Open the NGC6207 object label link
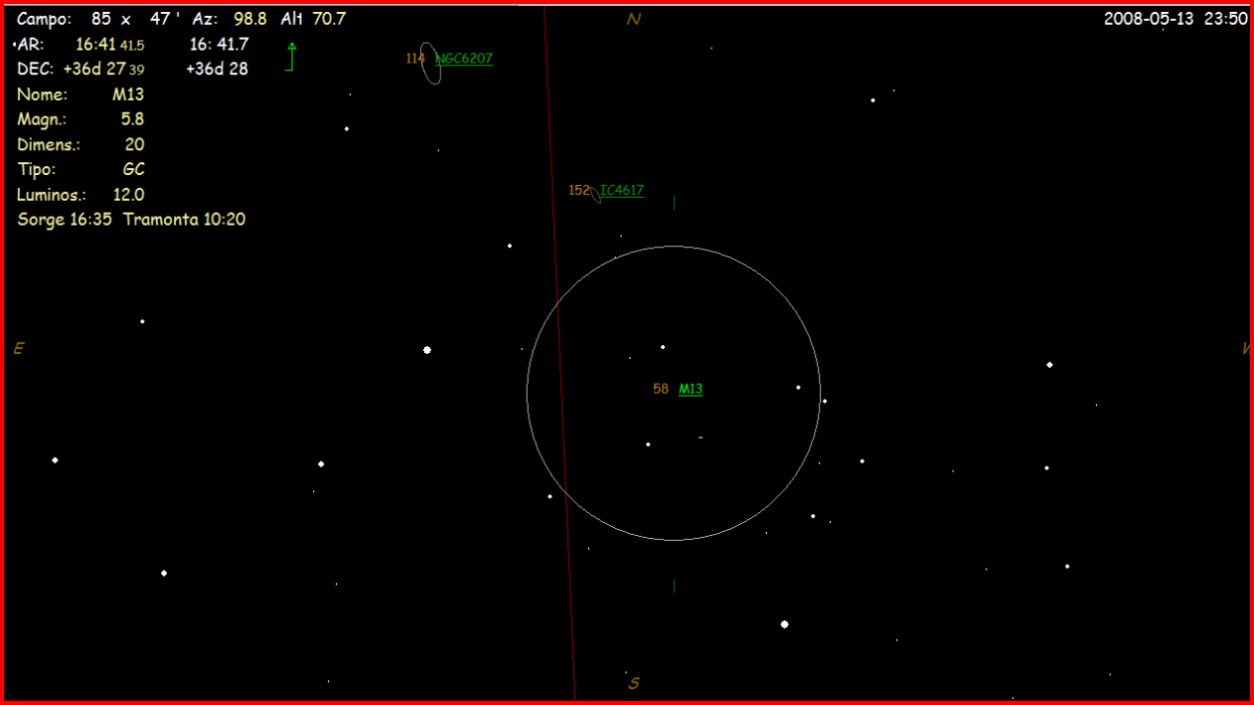 [466, 59]
